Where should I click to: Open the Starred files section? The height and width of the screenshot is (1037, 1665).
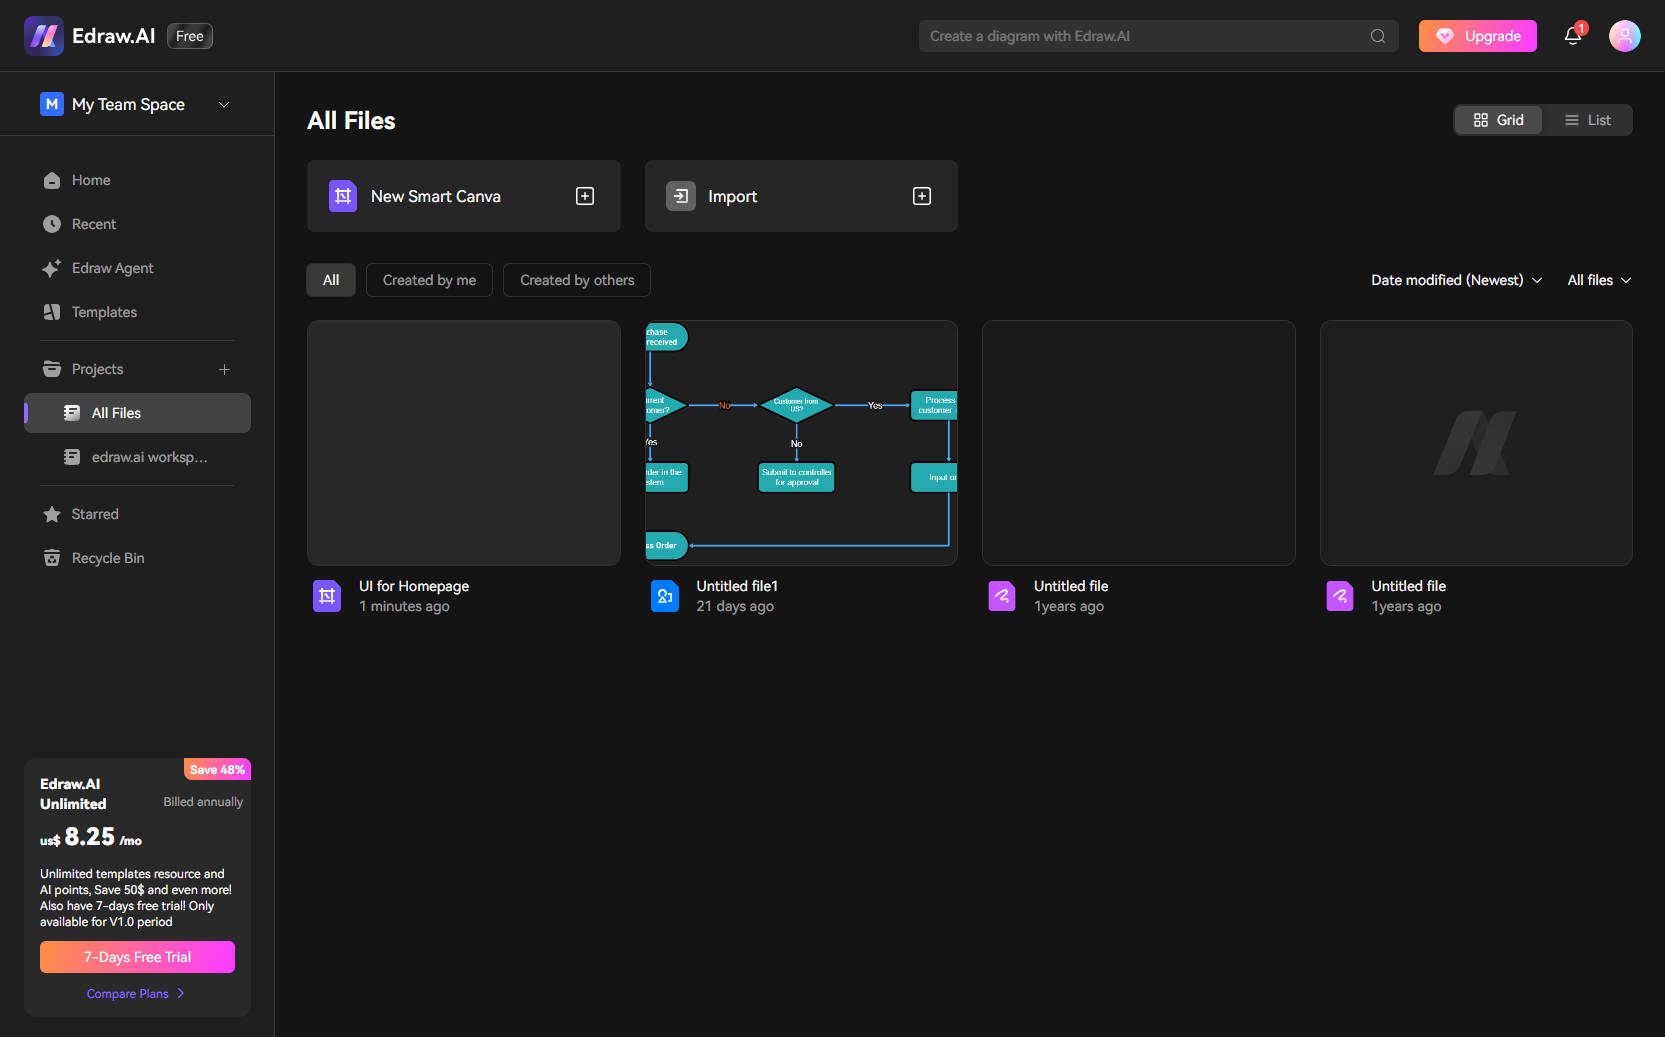tap(94, 514)
